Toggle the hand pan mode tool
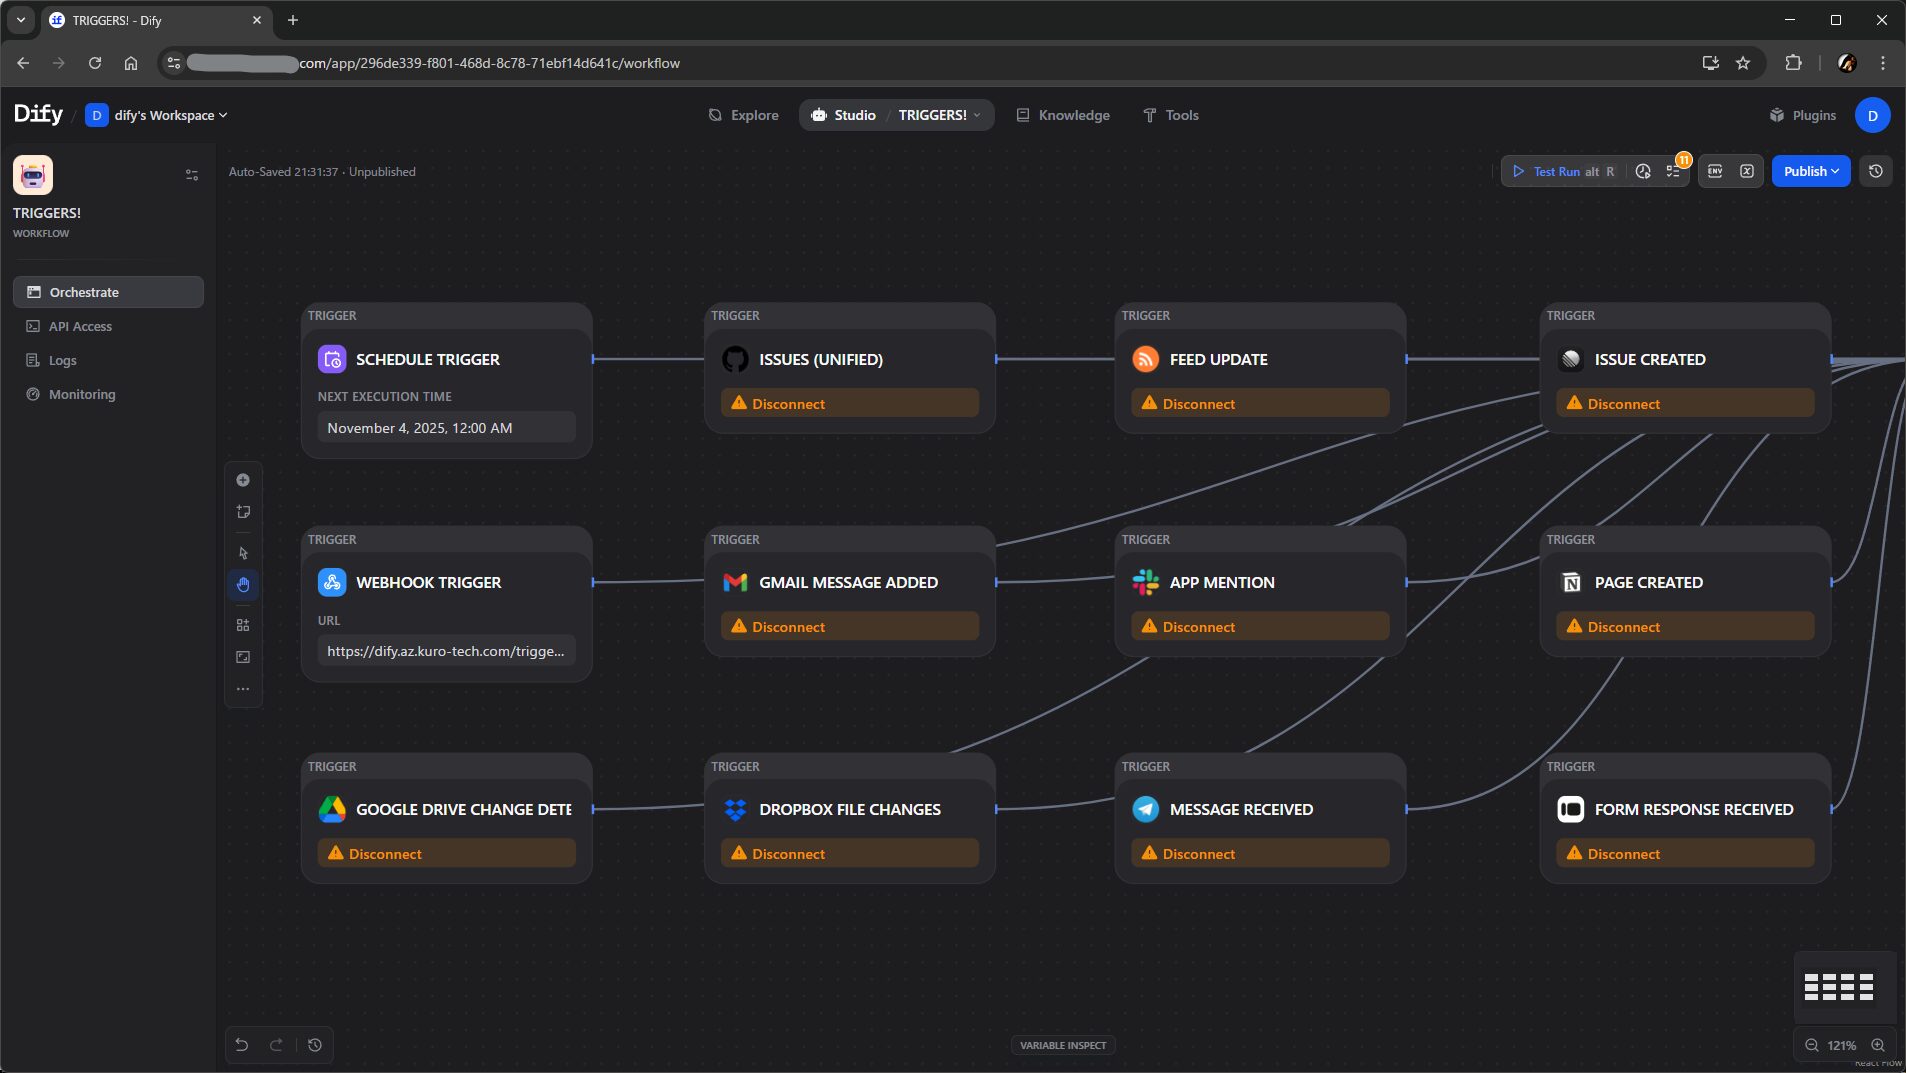 pos(243,585)
